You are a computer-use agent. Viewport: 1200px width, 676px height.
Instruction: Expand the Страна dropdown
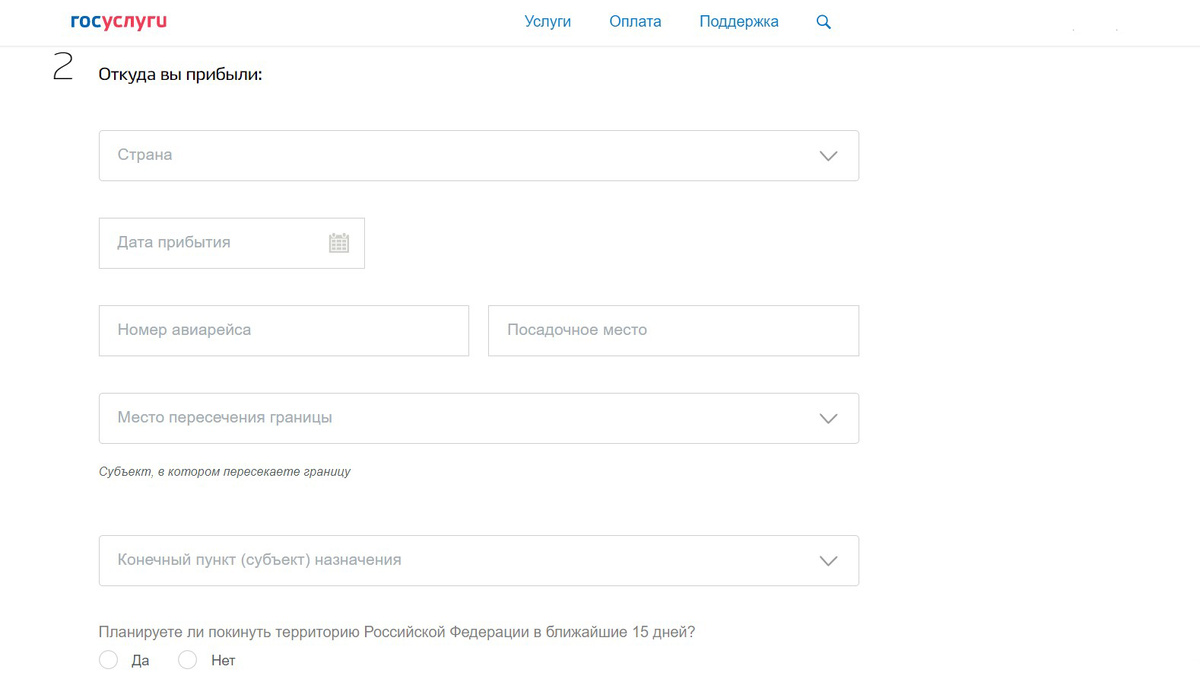pyautogui.click(x=479, y=155)
